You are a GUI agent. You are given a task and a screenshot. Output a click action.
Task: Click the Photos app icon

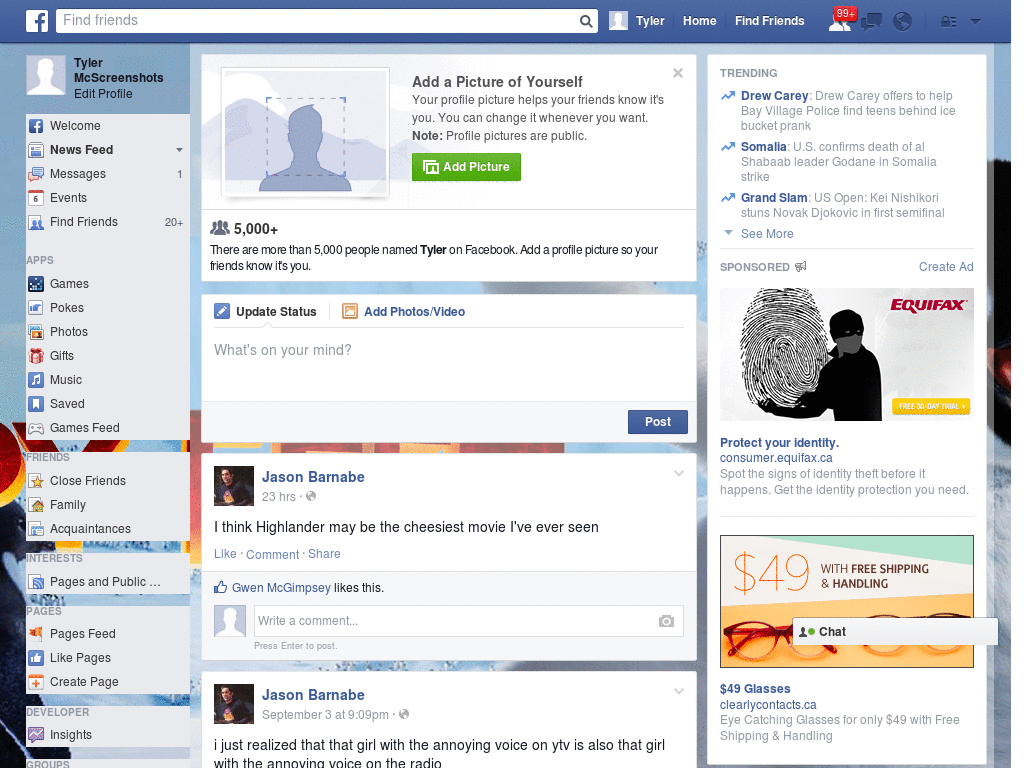coord(36,332)
